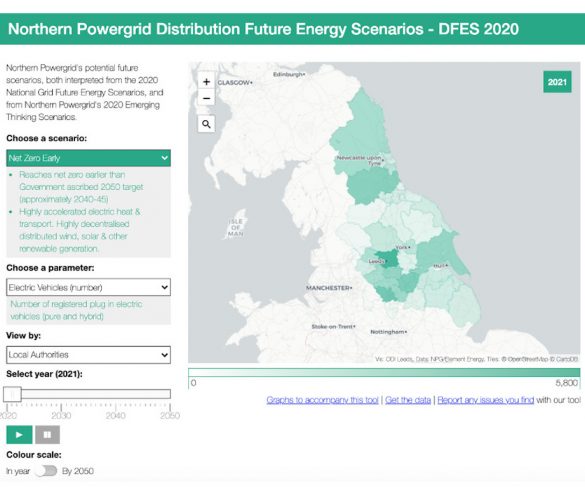Open Report any issues you find link

coord(485,400)
